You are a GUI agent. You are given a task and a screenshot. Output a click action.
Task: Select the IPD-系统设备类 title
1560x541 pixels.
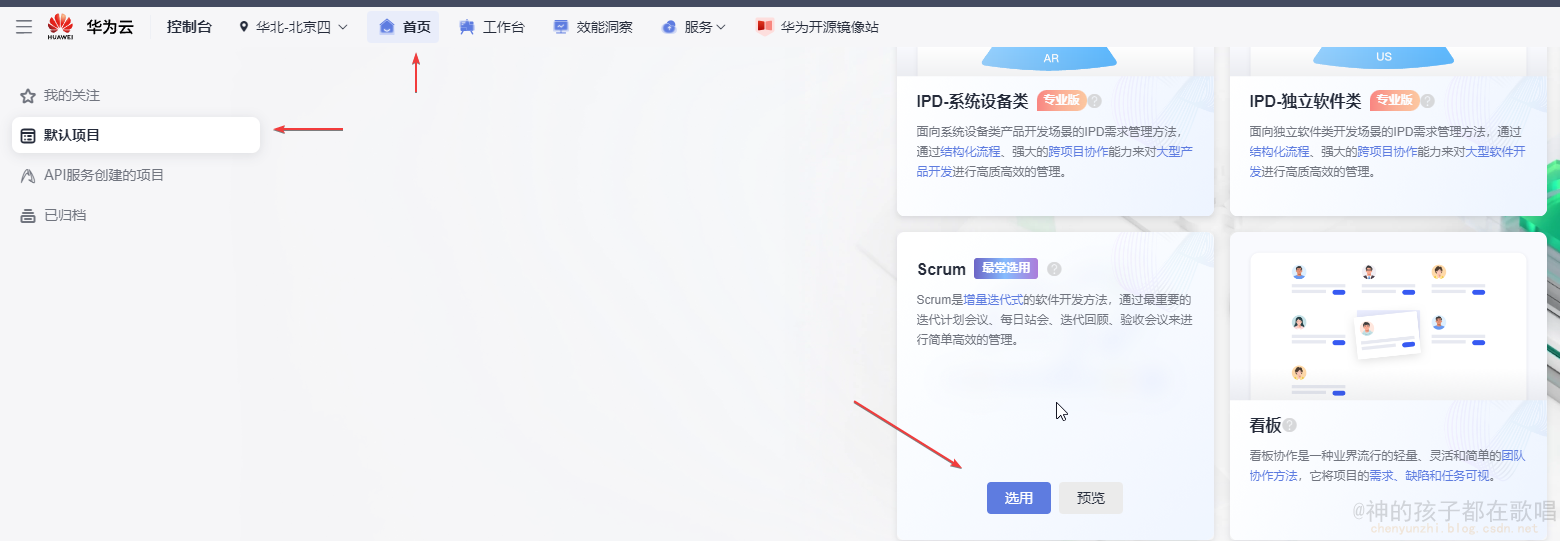click(972, 101)
